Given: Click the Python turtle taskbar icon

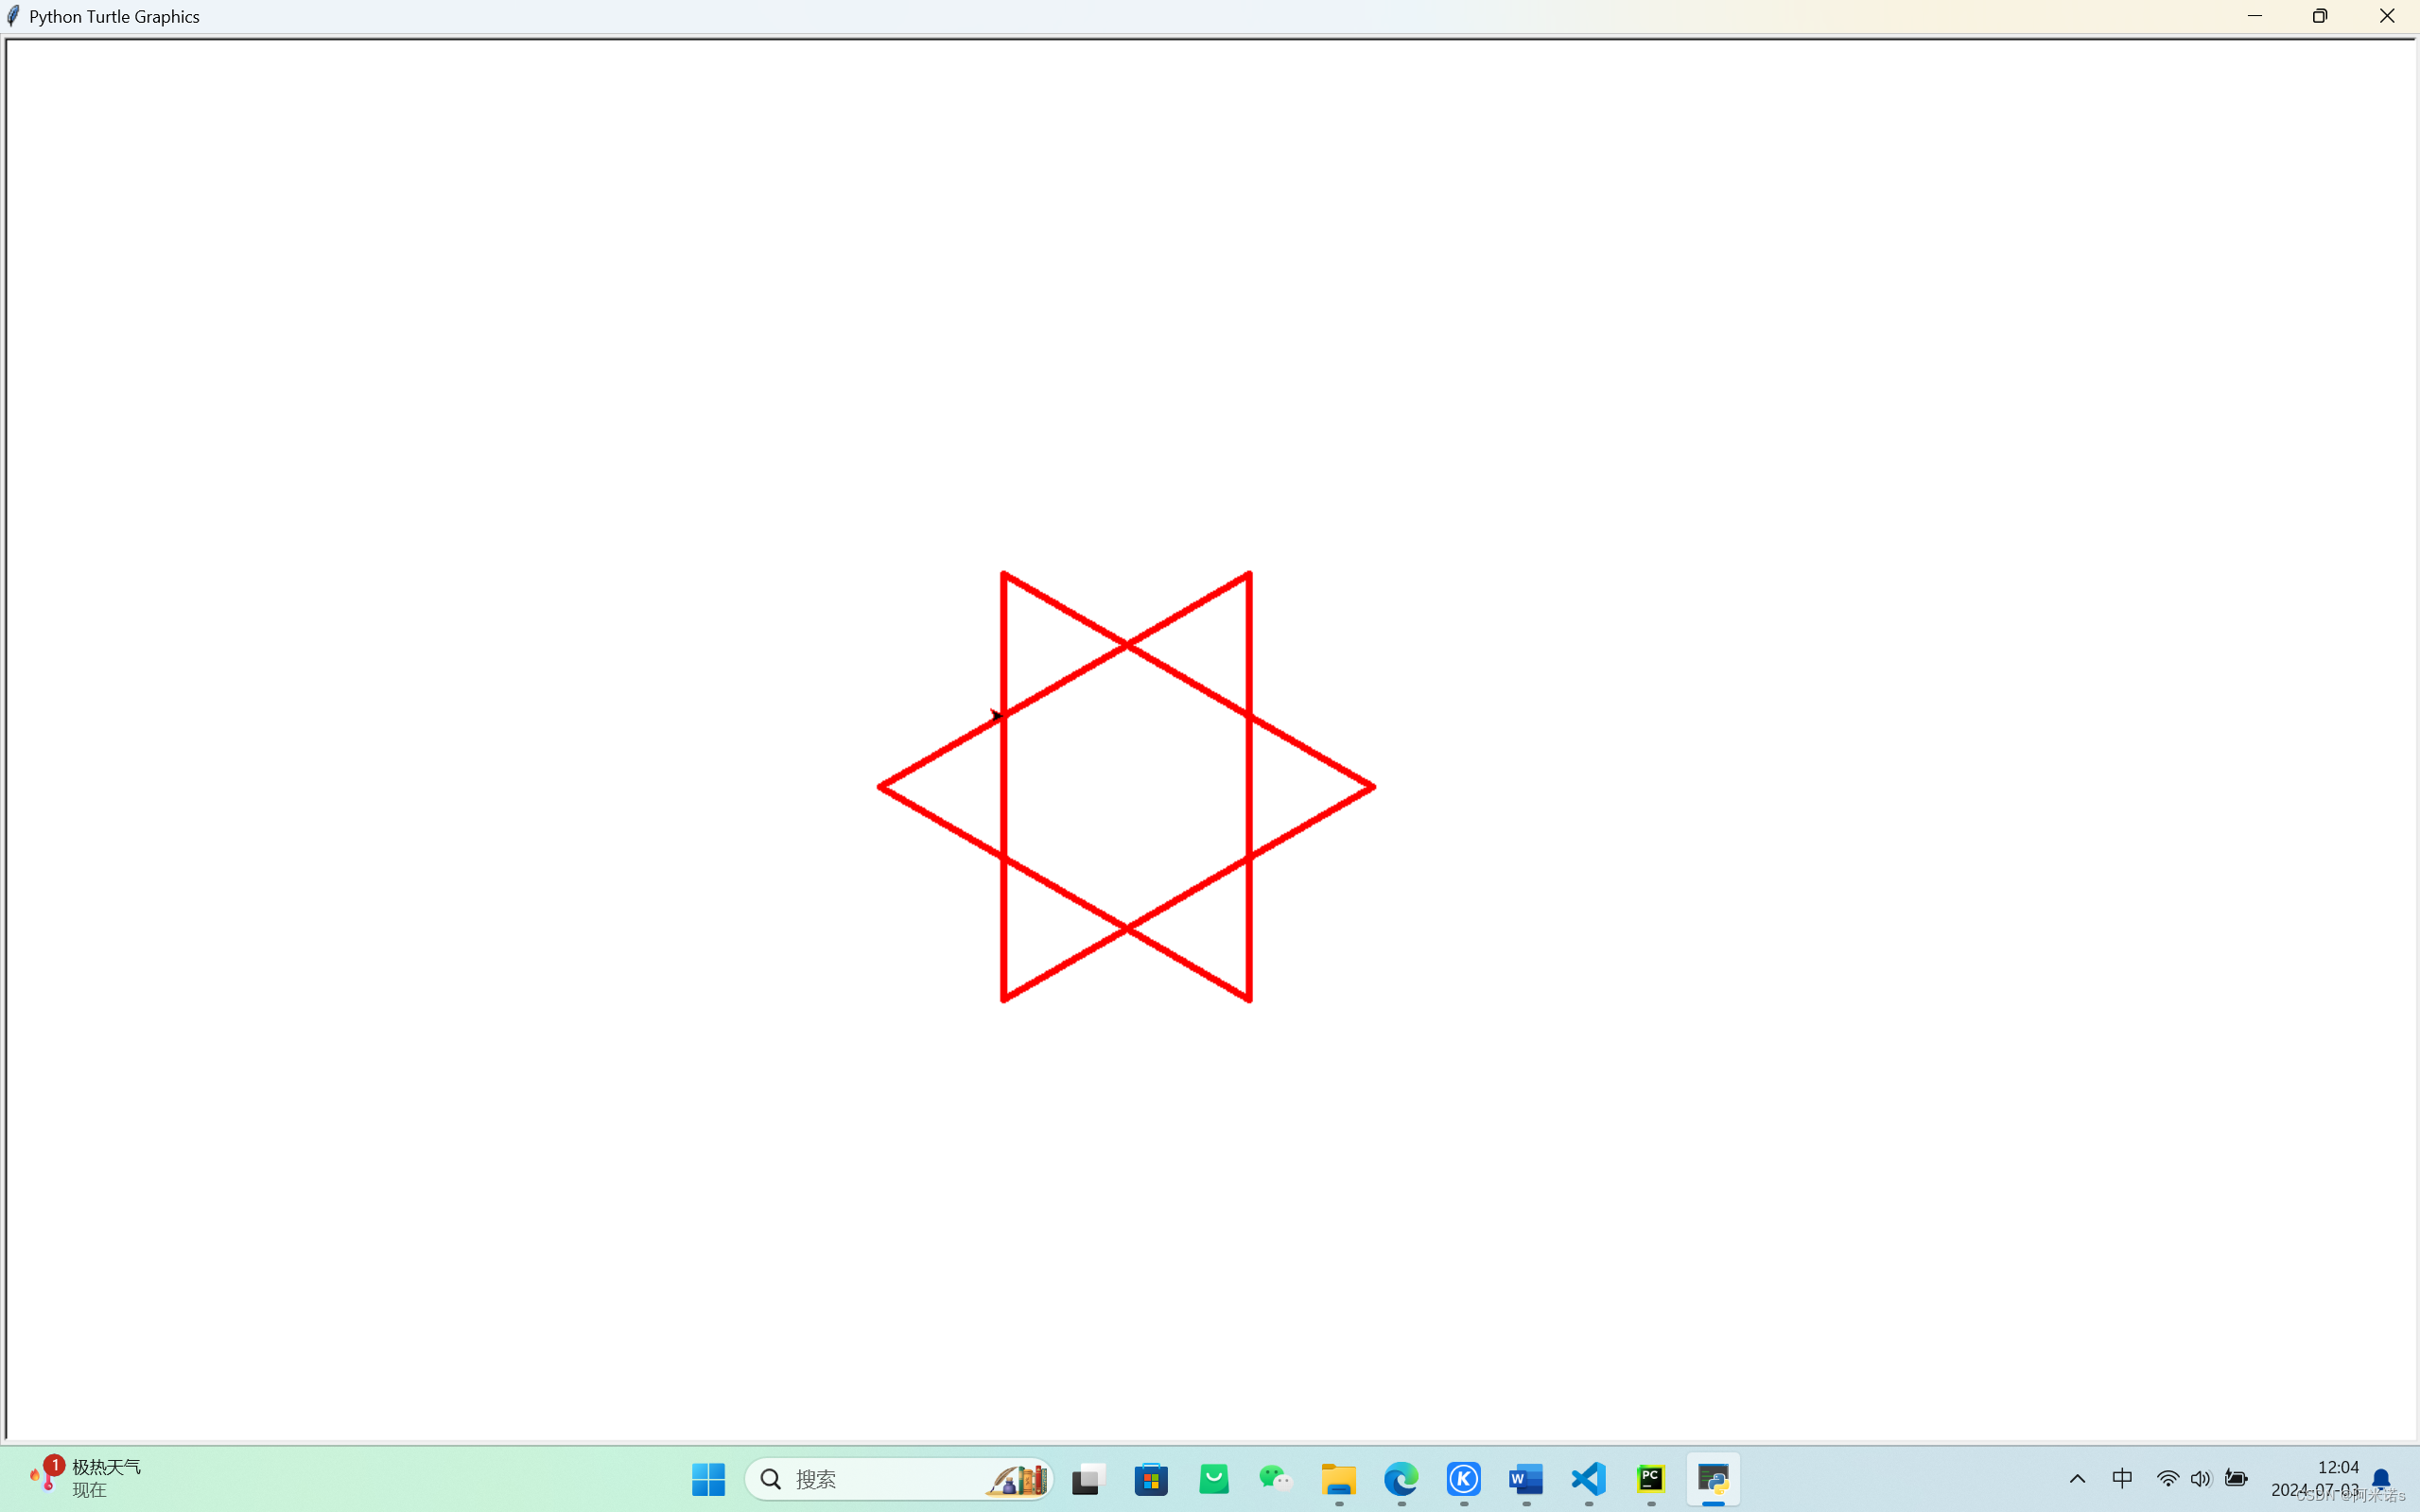Looking at the screenshot, I should [x=1713, y=1479].
